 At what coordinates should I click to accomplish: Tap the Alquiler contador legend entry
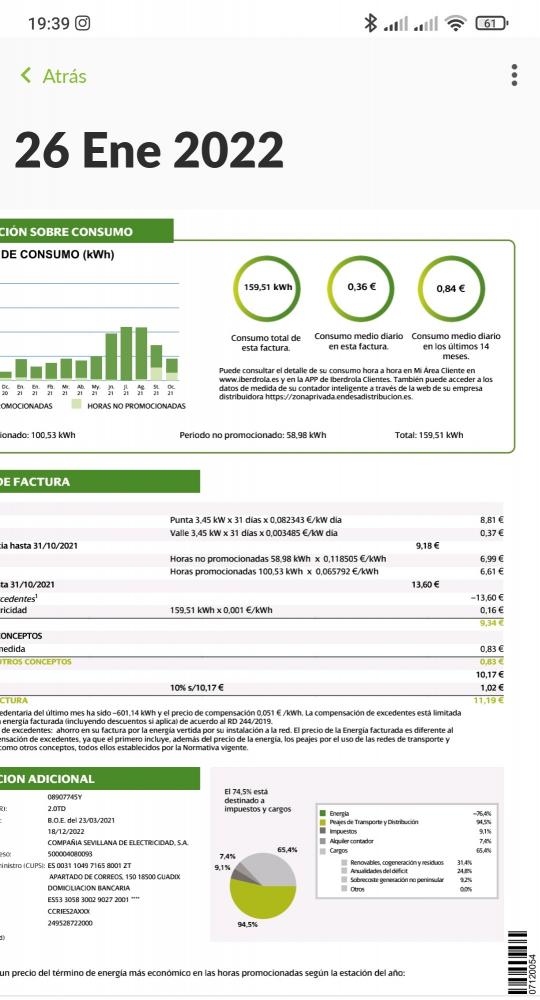[x=348, y=841]
